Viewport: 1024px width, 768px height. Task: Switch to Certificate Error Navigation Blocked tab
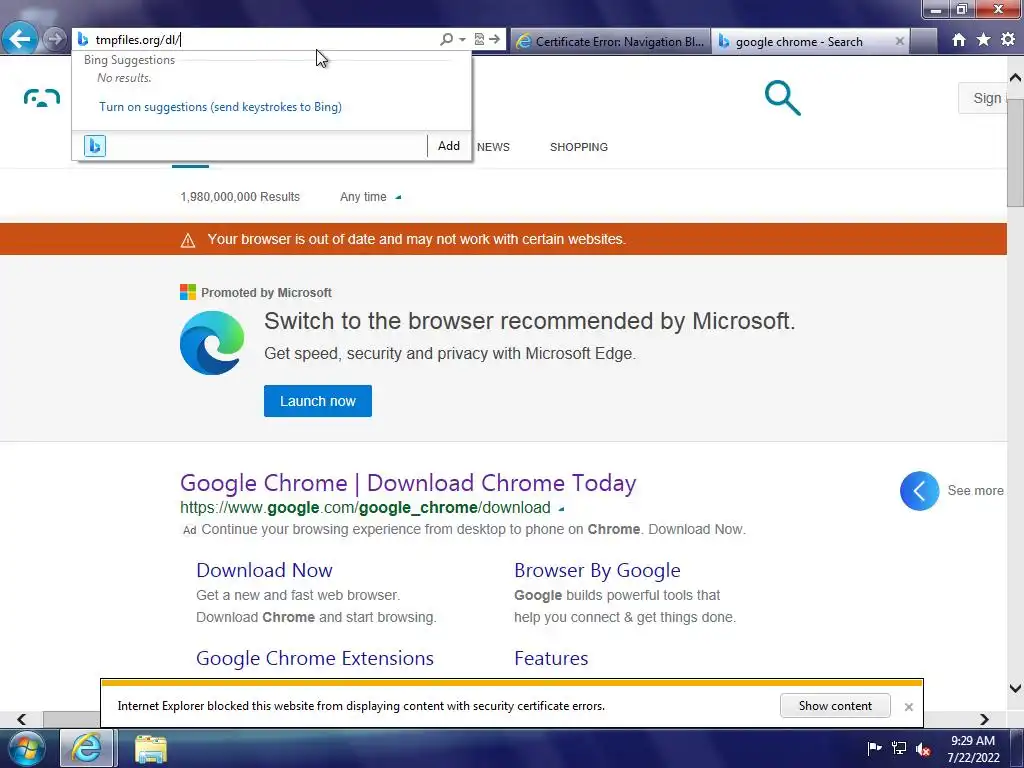(611, 41)
